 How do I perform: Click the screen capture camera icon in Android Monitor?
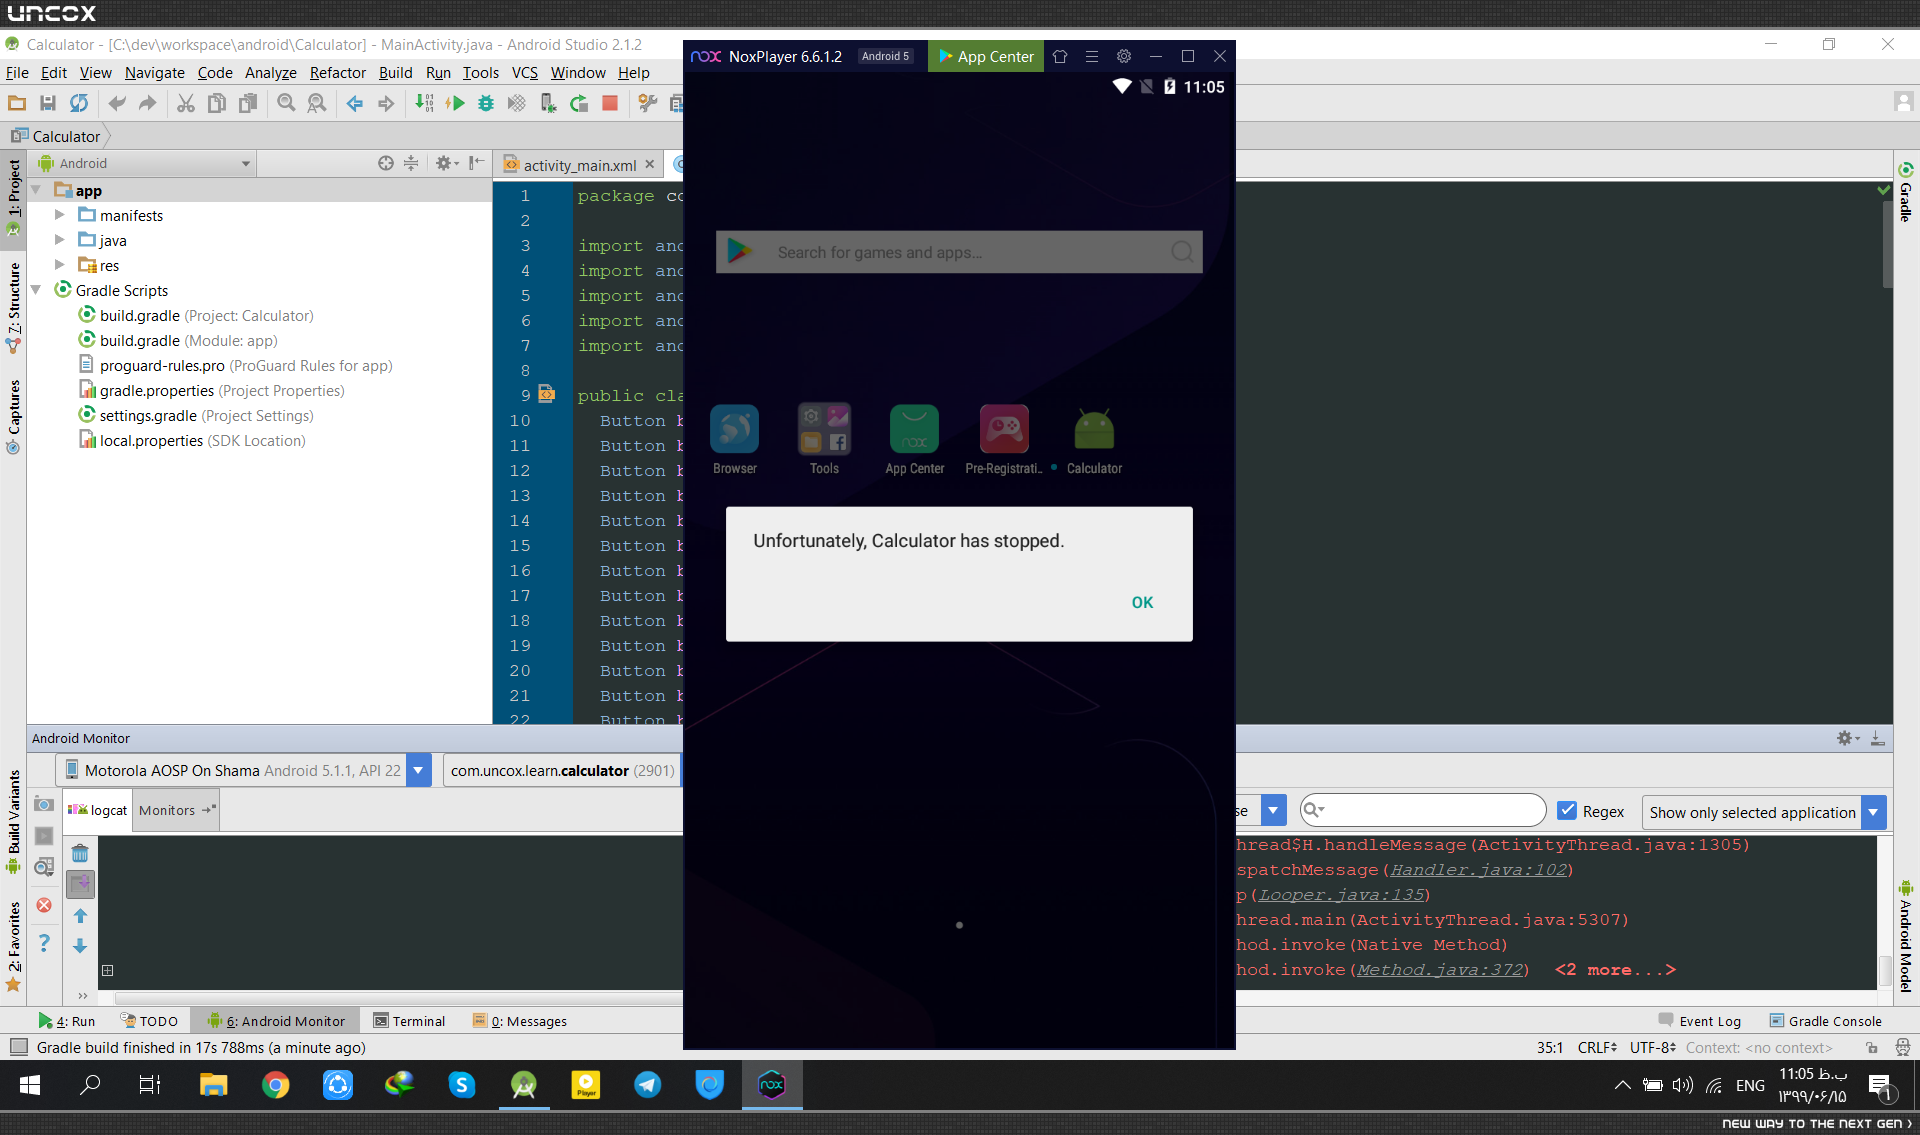tap(44, 805)
